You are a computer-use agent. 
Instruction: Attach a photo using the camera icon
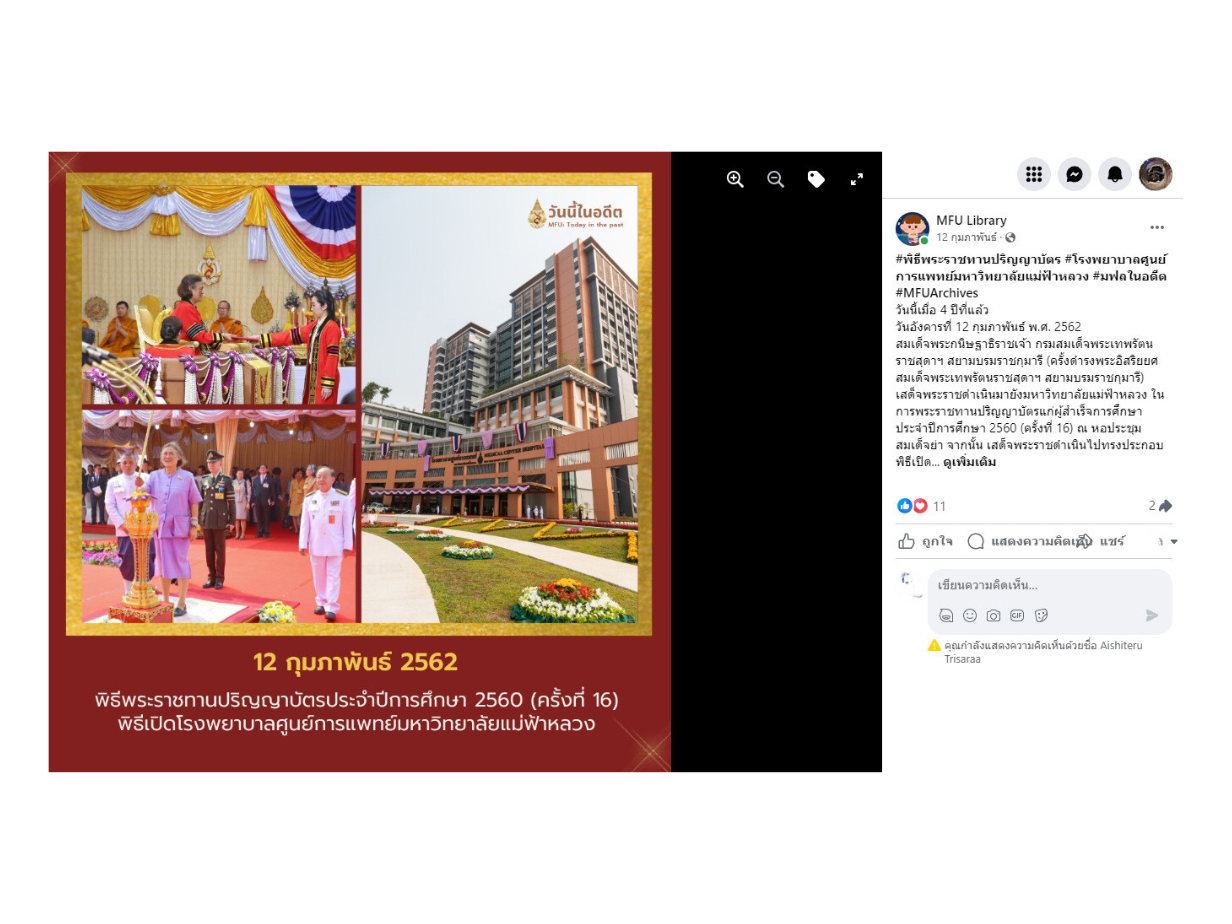pos(993,615)
